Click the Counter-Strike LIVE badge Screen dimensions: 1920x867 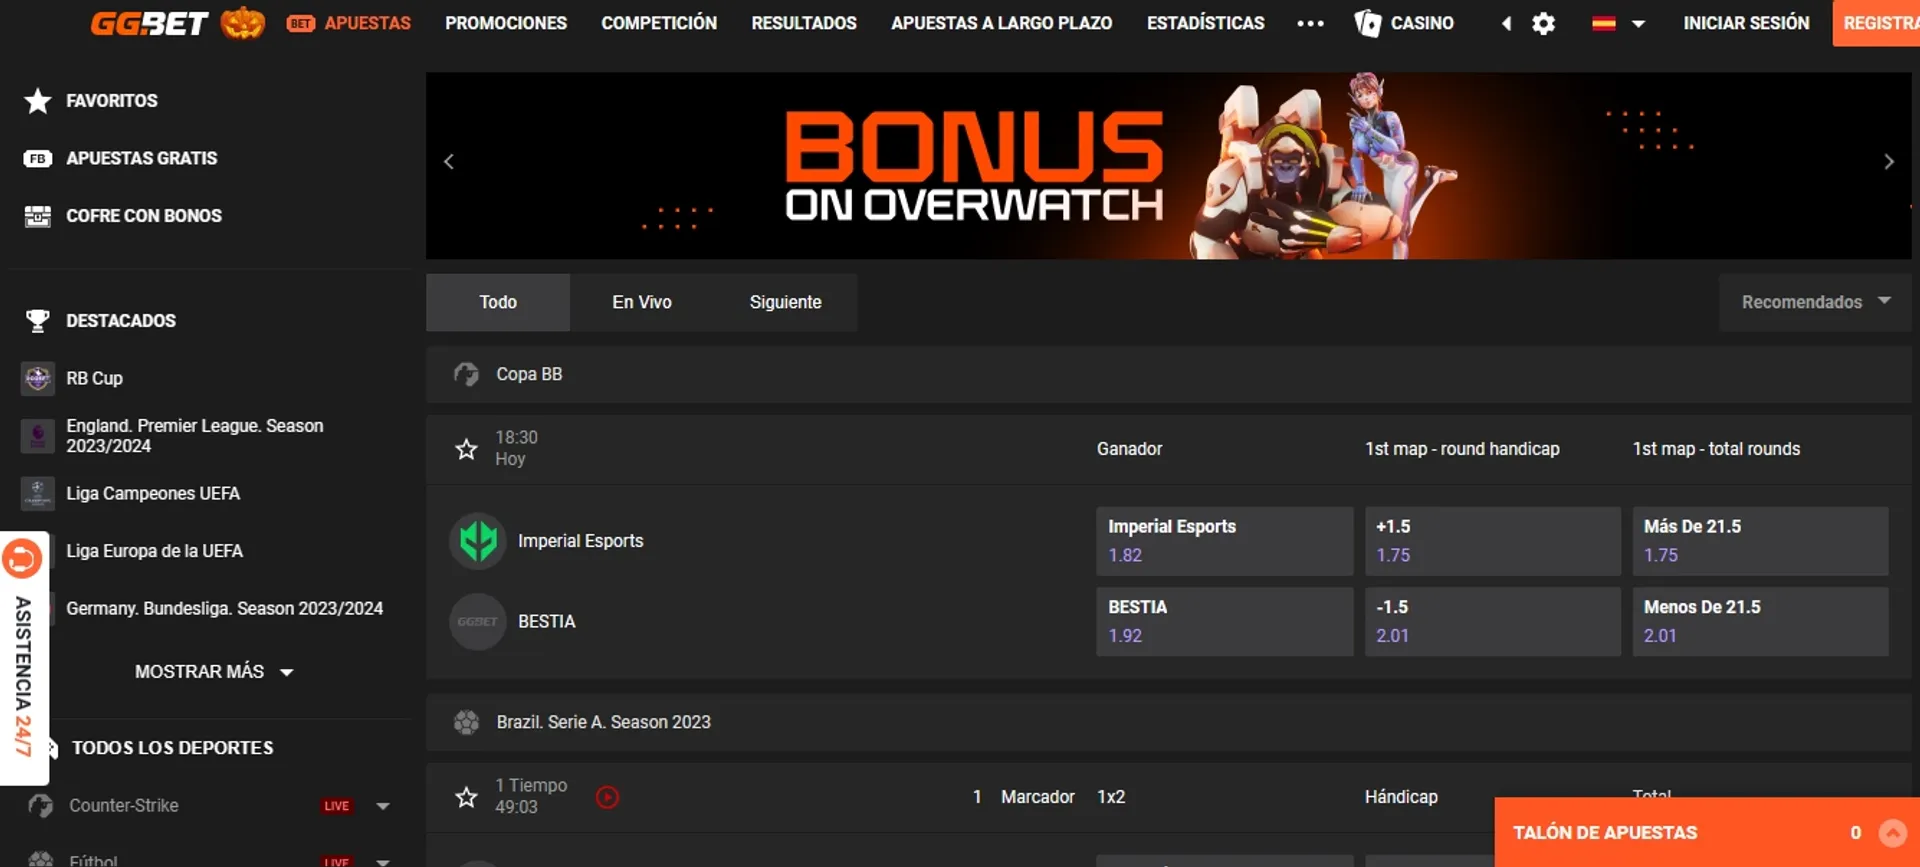point(337,806)
